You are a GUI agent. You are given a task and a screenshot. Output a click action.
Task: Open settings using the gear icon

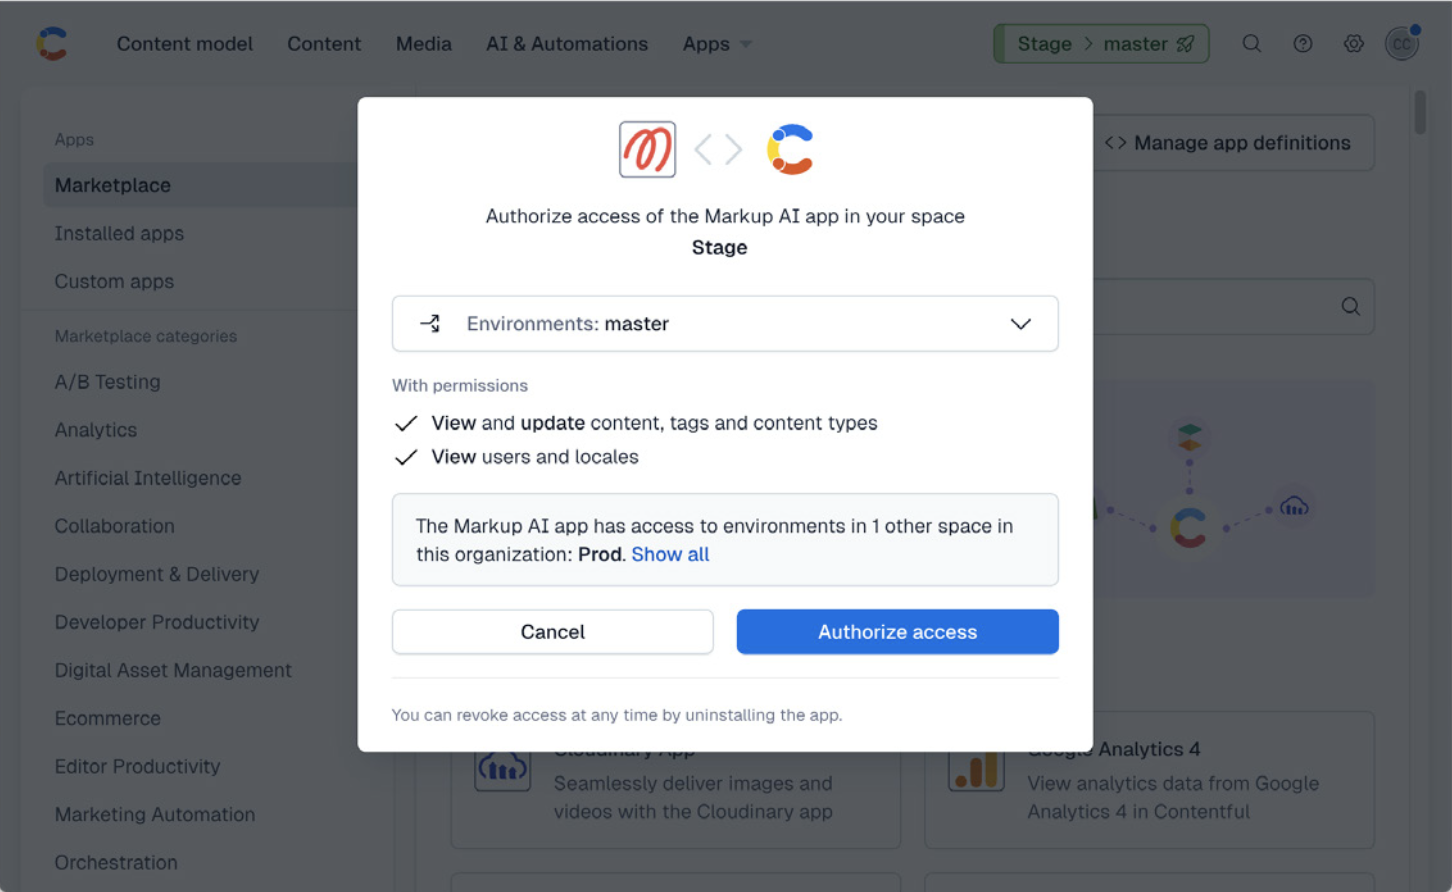pyautogui.click(x=1353, y=43)
